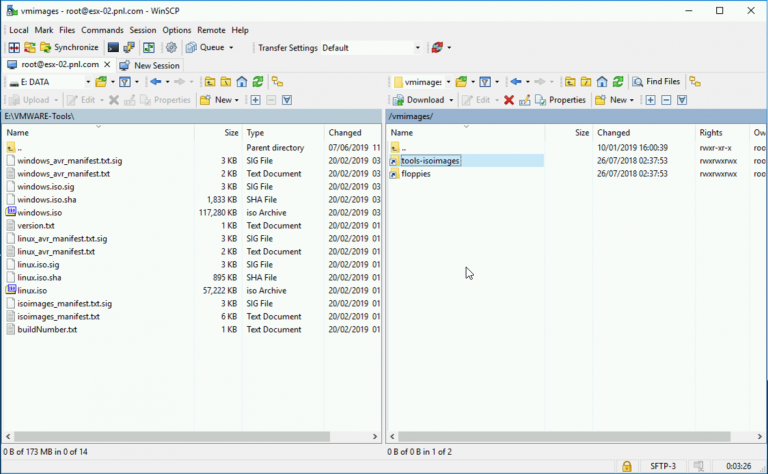This screenshot has height=474, width=768.
Task: Open Preferences via the gear icon
Action: (x=171, y=47)
